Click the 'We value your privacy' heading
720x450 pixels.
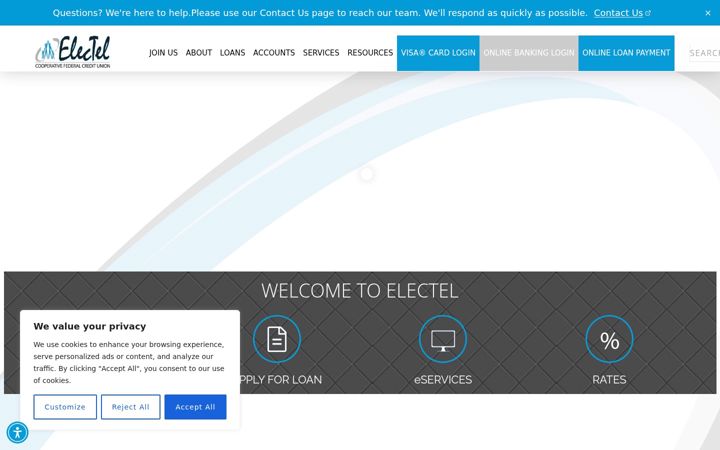point(90,326)
